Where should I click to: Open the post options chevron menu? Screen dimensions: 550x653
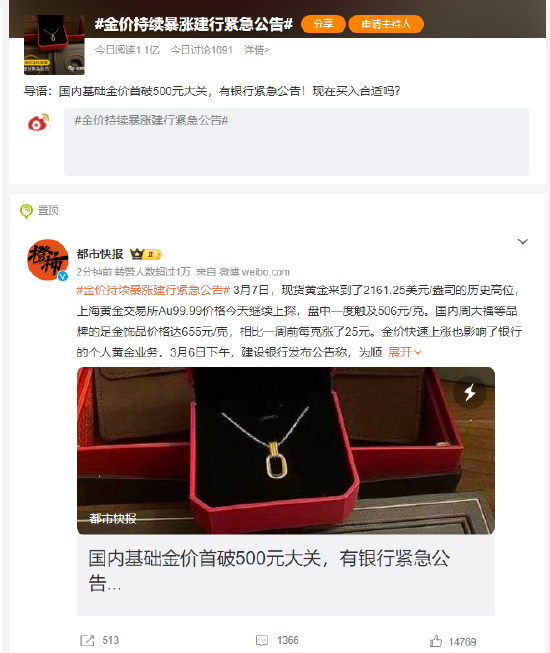523,242
